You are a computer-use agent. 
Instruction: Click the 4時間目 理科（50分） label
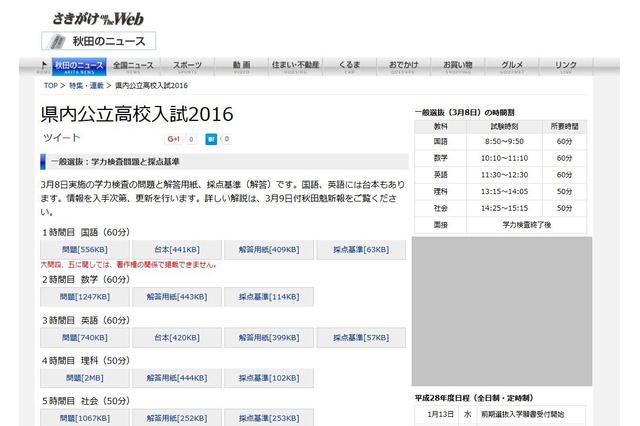pos(86,361)
